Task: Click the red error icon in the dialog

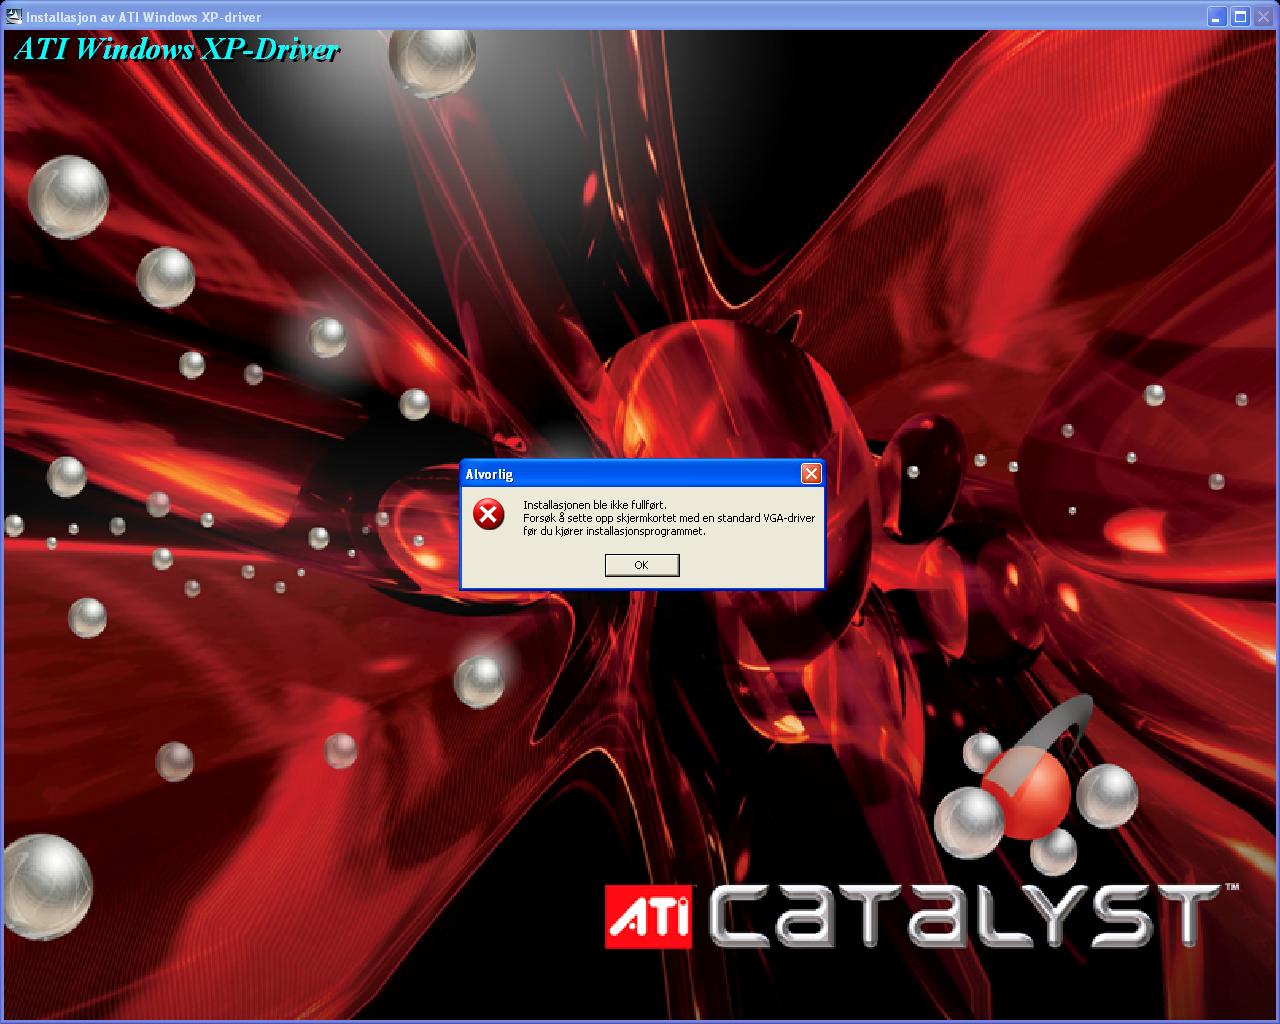Action: (489, 515)
